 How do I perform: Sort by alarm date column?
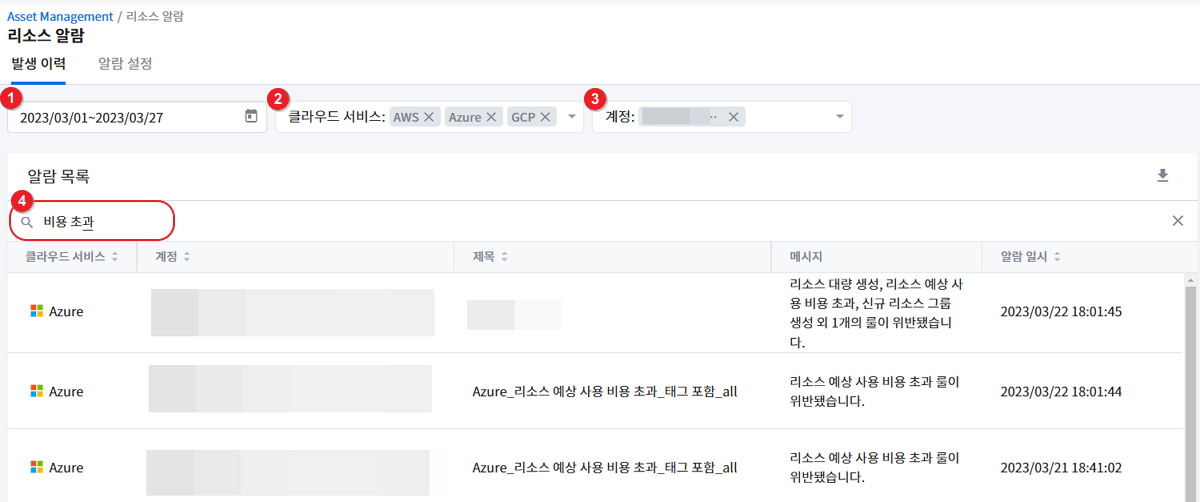pos(1055,257)
